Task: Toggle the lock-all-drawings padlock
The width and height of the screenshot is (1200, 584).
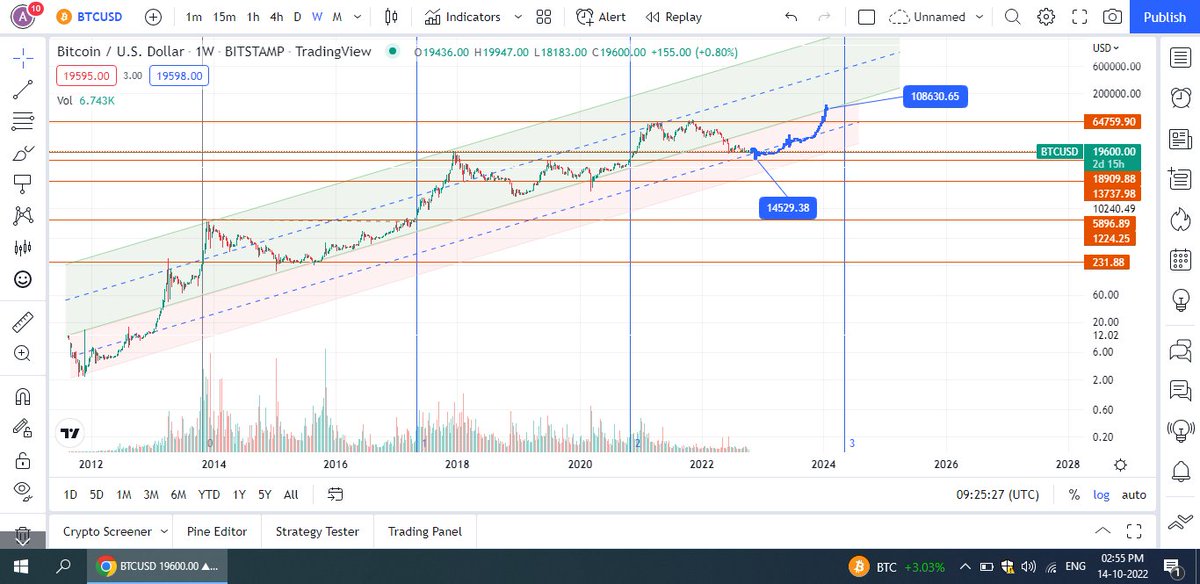Action: point(21,459)
